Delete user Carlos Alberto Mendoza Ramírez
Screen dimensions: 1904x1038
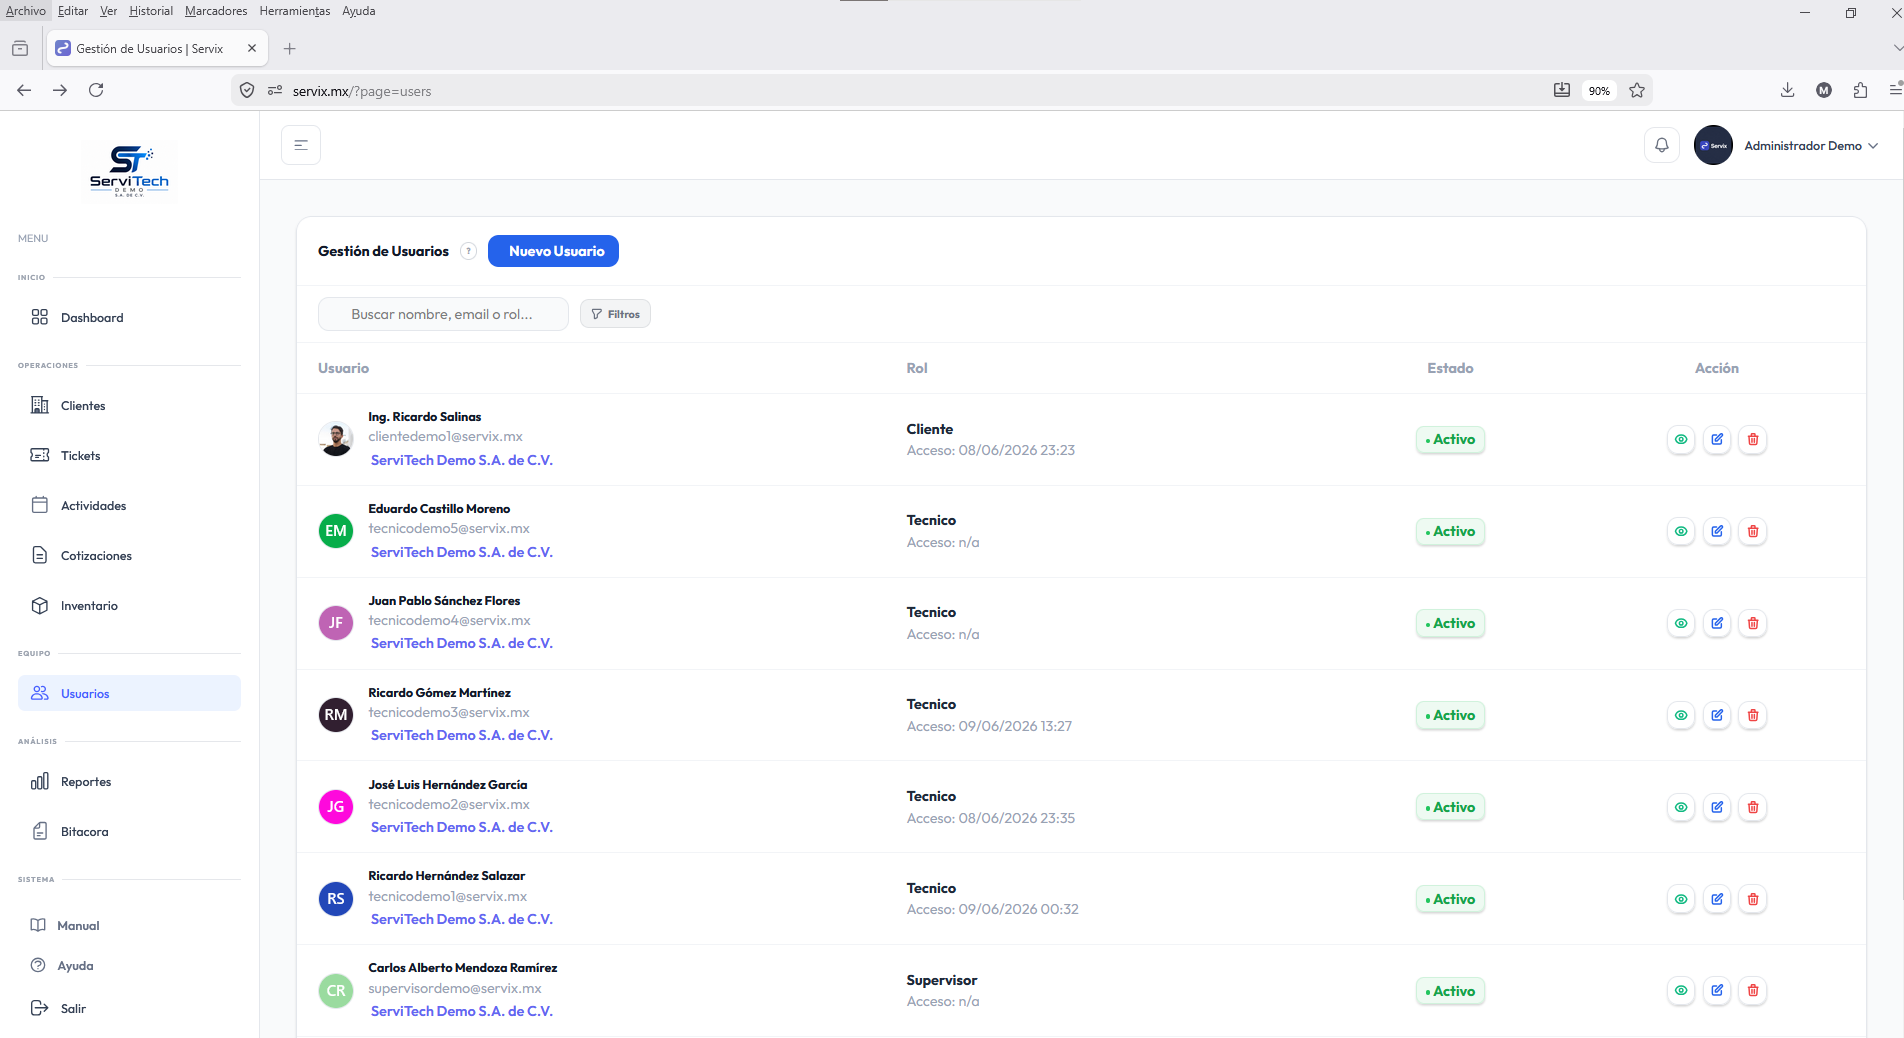click(x=1753, y=990)
